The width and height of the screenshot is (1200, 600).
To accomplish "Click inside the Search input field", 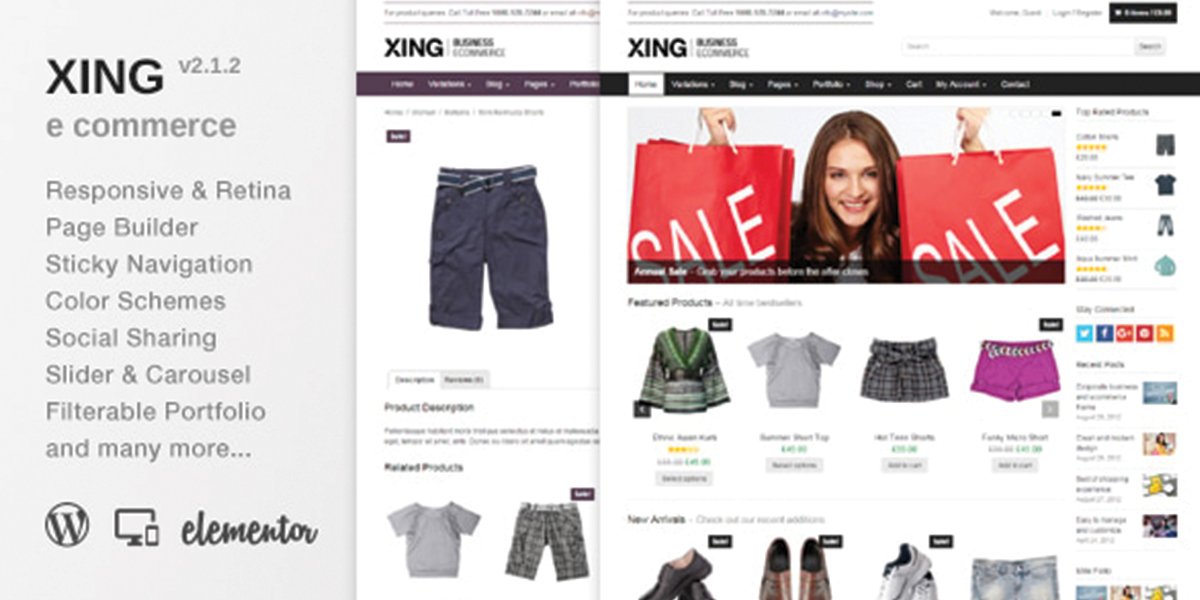I will (x=1017, y=46).
